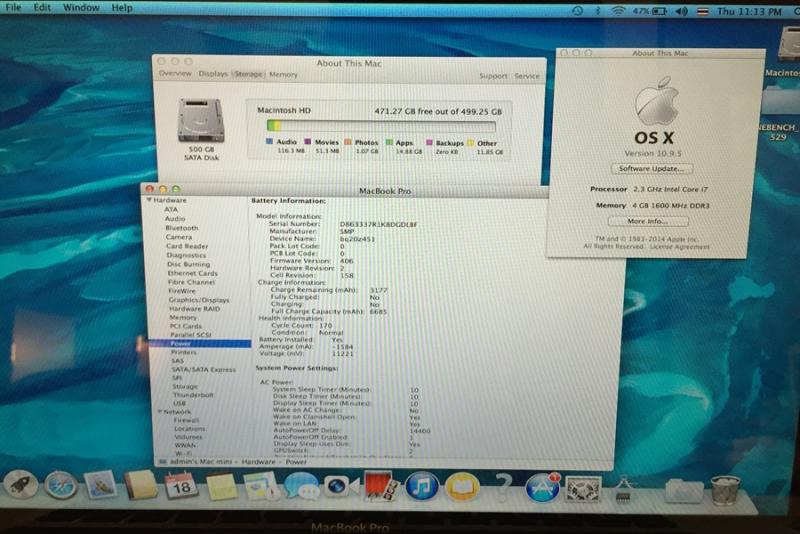800x534 pixels.
Task: Select Card Reader in the sidebar
Action: click(x=187, y=246)
